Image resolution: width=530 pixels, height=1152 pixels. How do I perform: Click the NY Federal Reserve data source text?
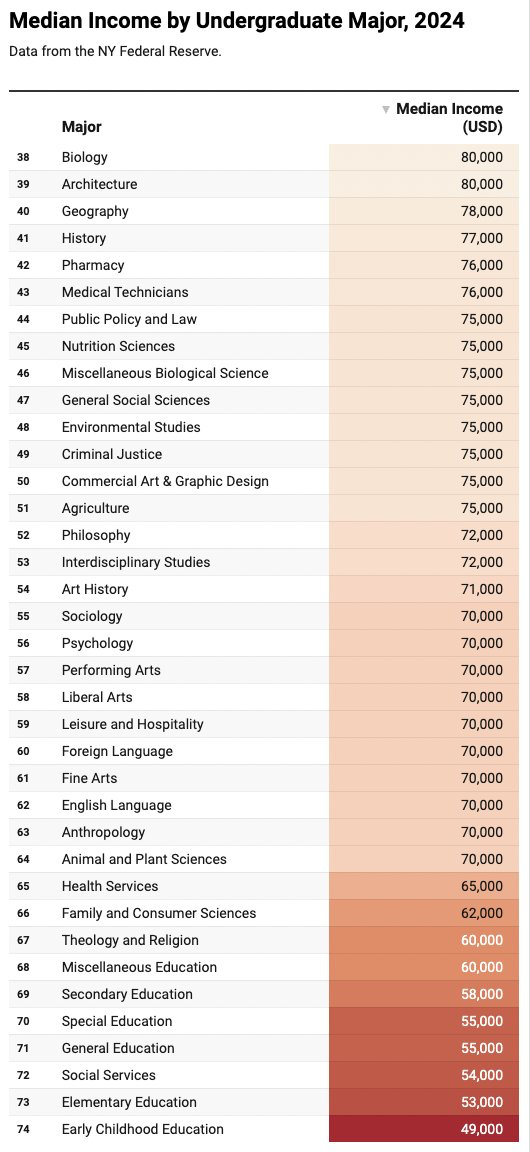(x=115, y=52)
